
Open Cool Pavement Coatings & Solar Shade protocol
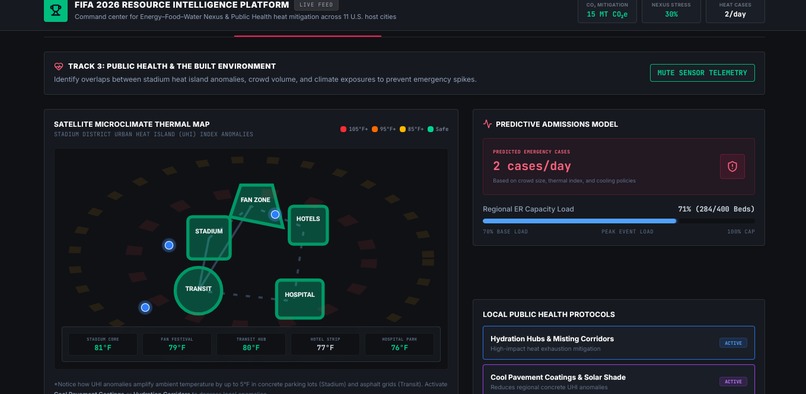point(618,380)
